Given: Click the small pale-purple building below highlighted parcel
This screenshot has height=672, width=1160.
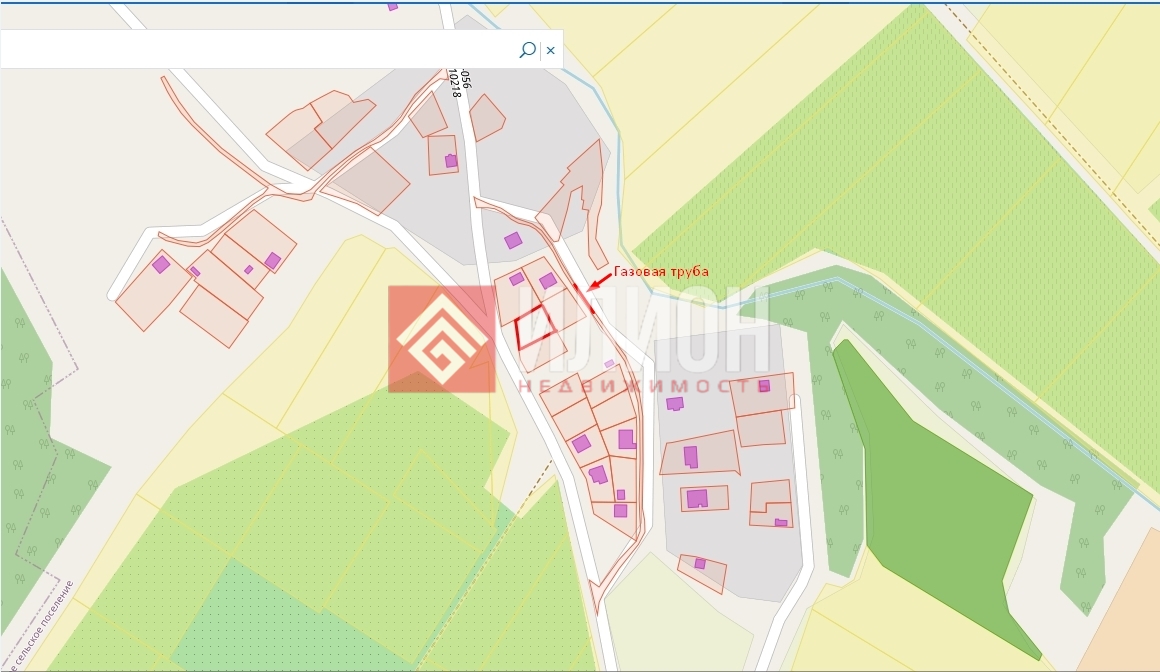Looking at the screenshot, I should coord(609,364).
